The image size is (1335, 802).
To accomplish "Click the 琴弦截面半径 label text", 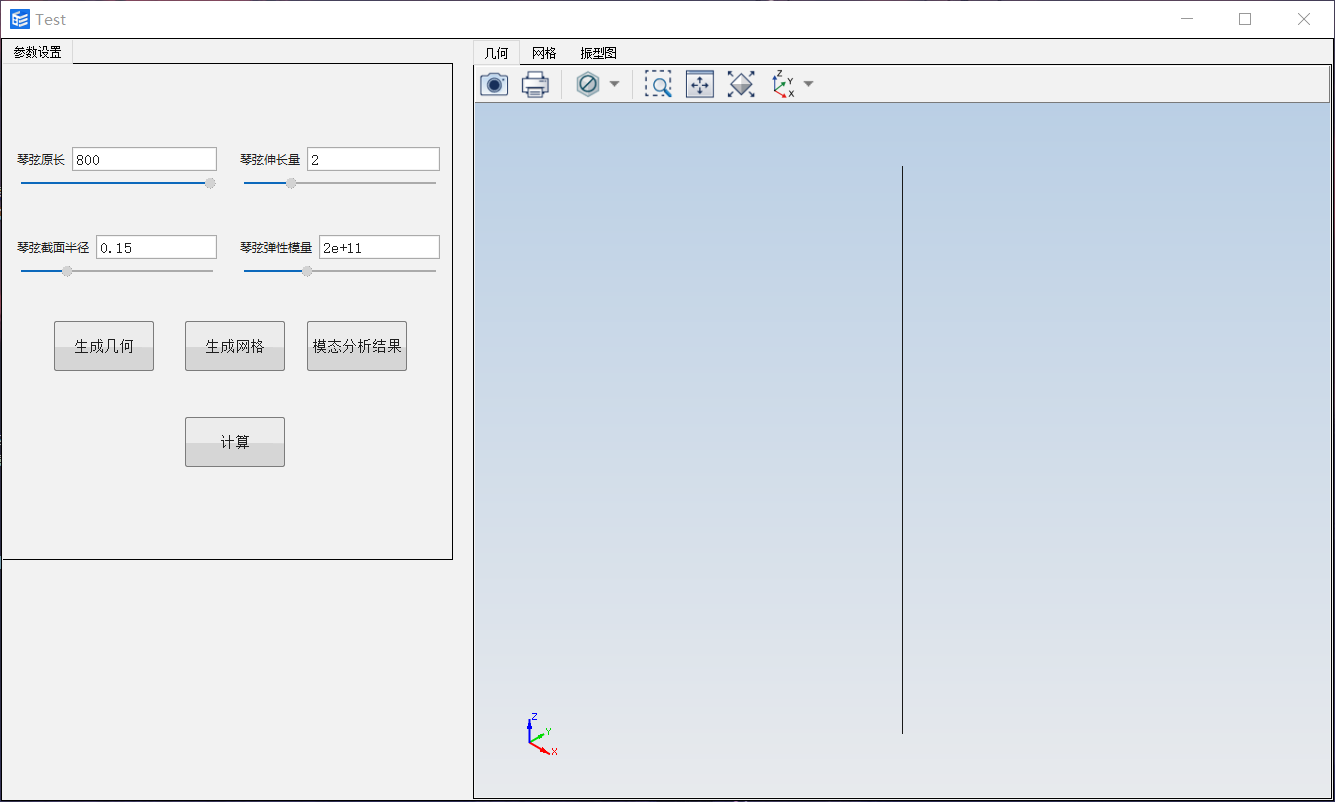I will (x=53, y=247).
